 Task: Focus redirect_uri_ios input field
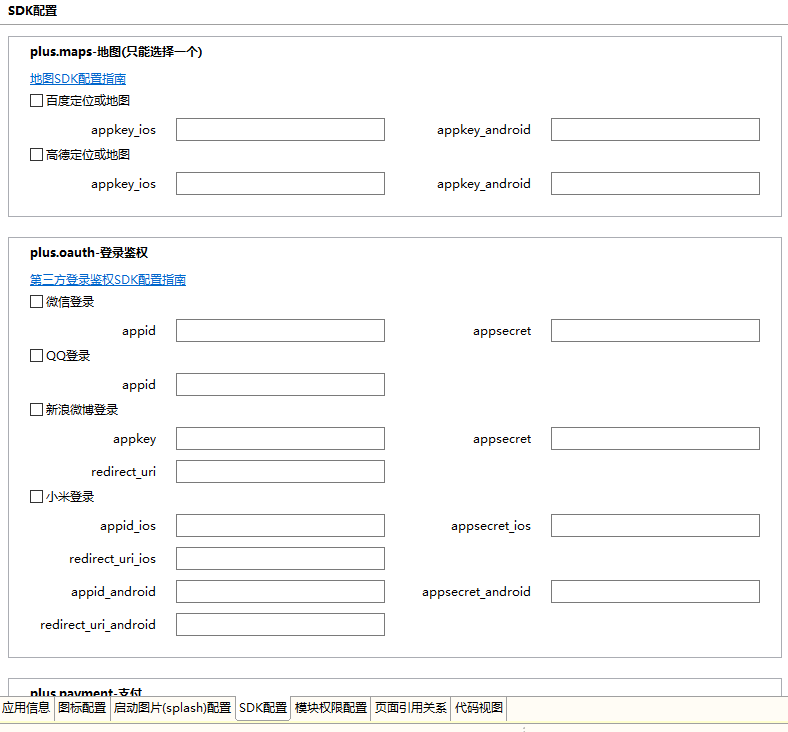(x=280, y=558)
